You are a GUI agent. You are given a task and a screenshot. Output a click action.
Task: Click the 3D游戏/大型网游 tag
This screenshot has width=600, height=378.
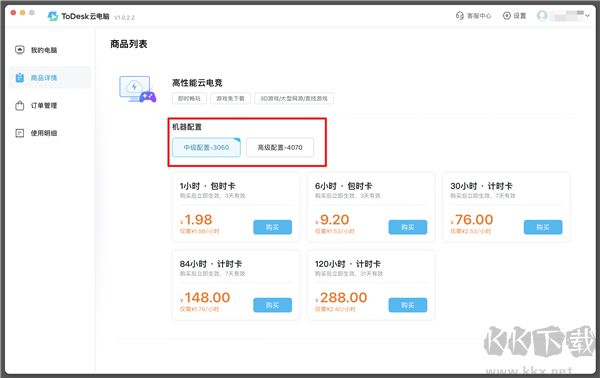coord(294,98)
